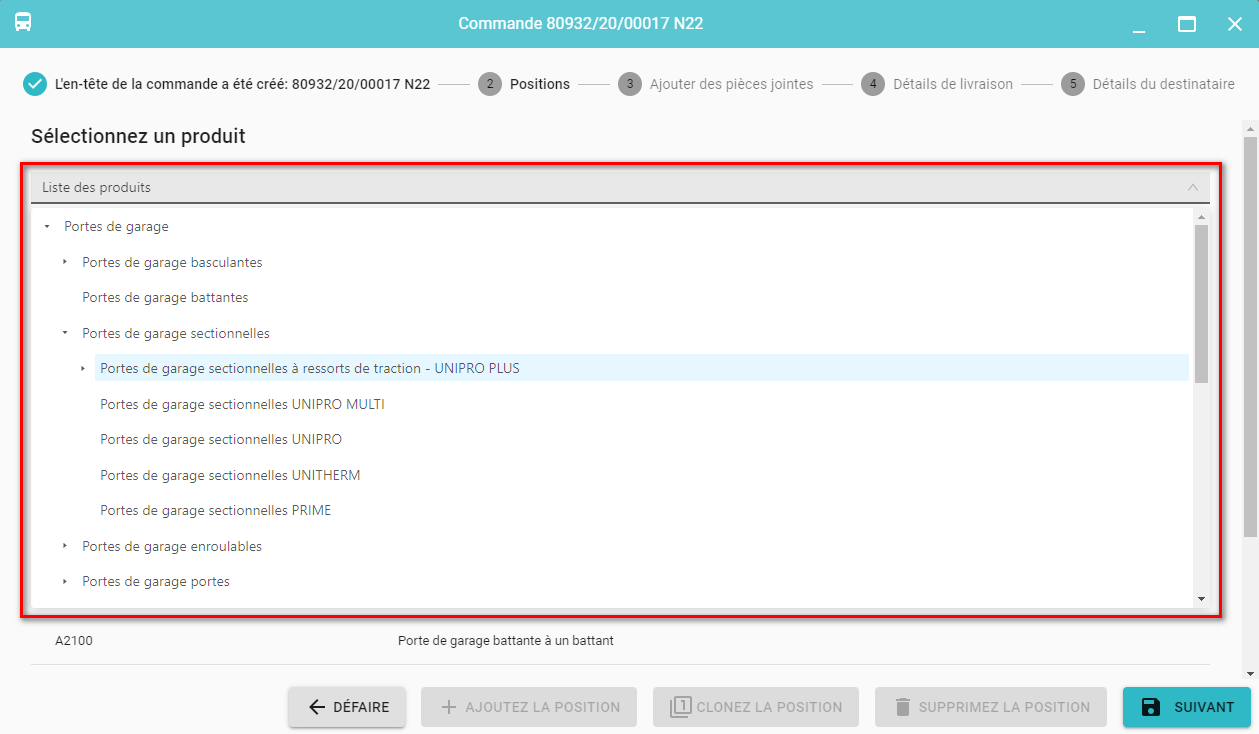This screenshot has width=1259, height=734.
Task: Click the step 5 circle icon
Action: click(x=1072, y=84)
